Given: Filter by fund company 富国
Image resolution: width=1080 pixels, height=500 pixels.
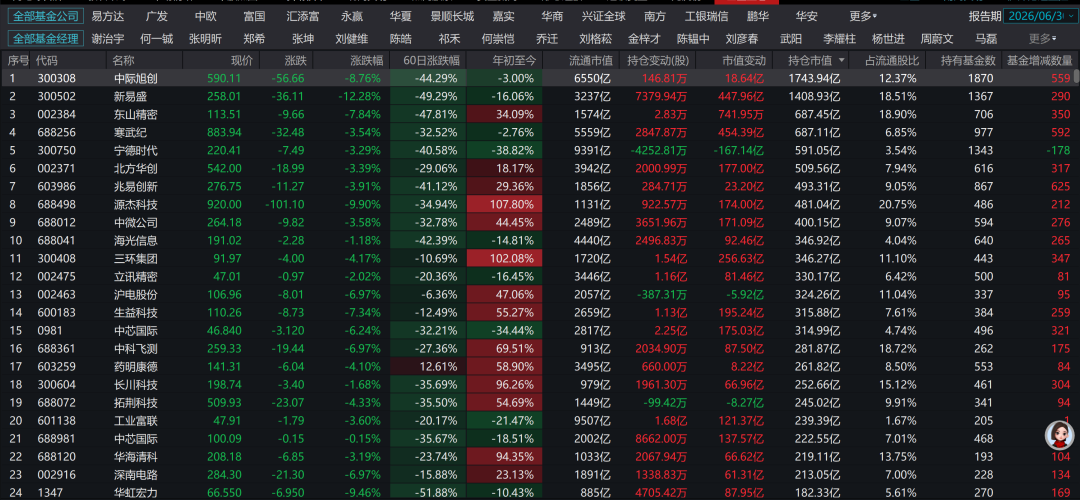Looking at the screenshot, I should click(x=255, y=16).
